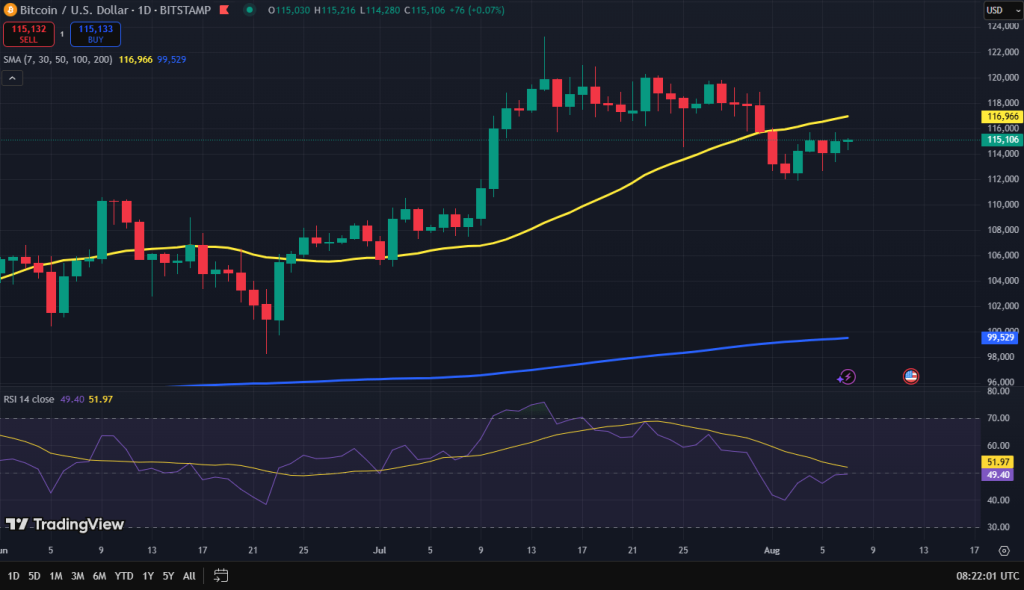Switch to the 6M time range
1024x590 pixels.
tap(99, 576)
